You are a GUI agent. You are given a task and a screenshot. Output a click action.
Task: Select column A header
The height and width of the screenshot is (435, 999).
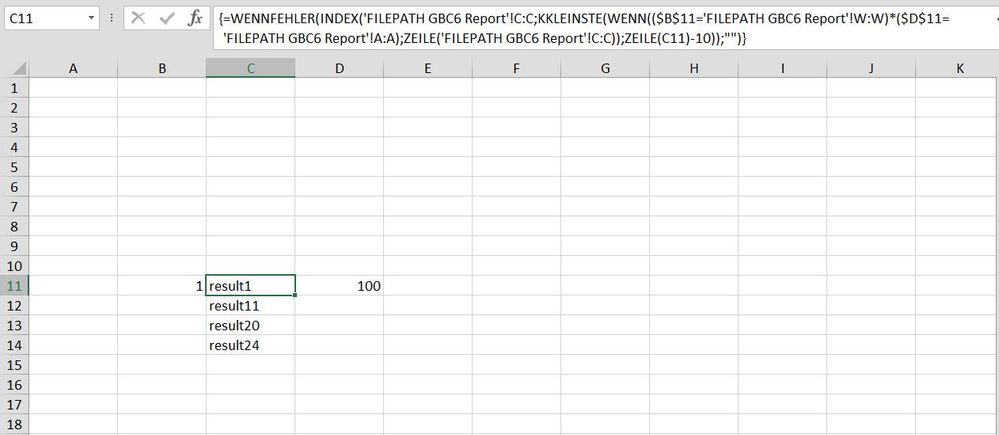pos(73,68)
